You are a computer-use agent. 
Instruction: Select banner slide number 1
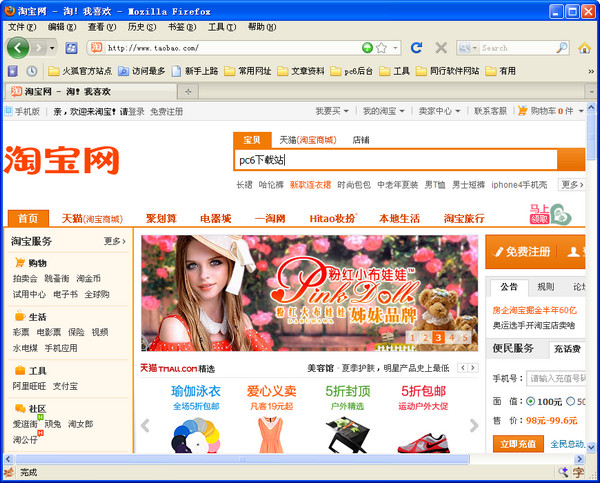click(x=412, y=338)
